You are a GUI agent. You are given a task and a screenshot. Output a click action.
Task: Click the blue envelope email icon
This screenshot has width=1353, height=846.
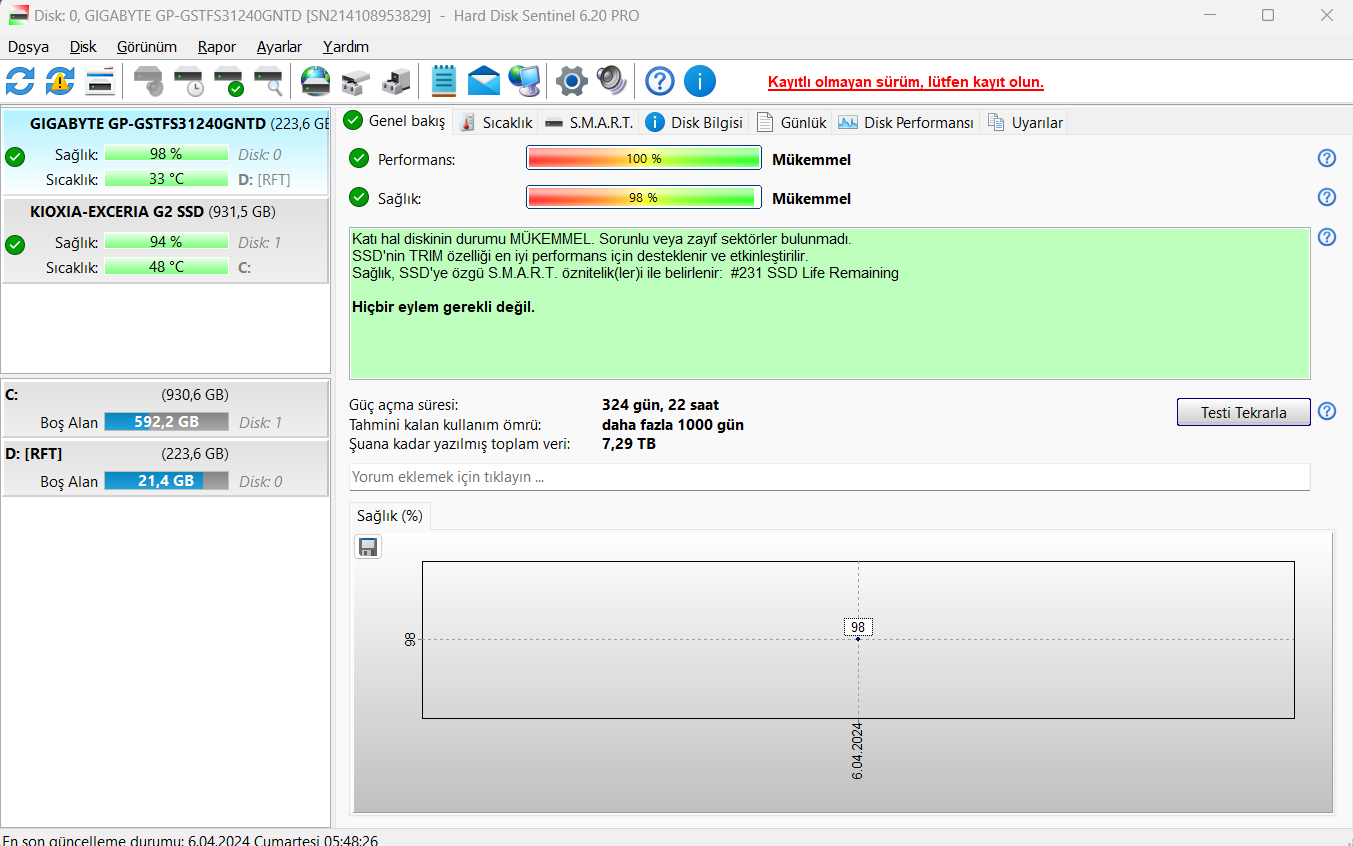click(484, 81)
